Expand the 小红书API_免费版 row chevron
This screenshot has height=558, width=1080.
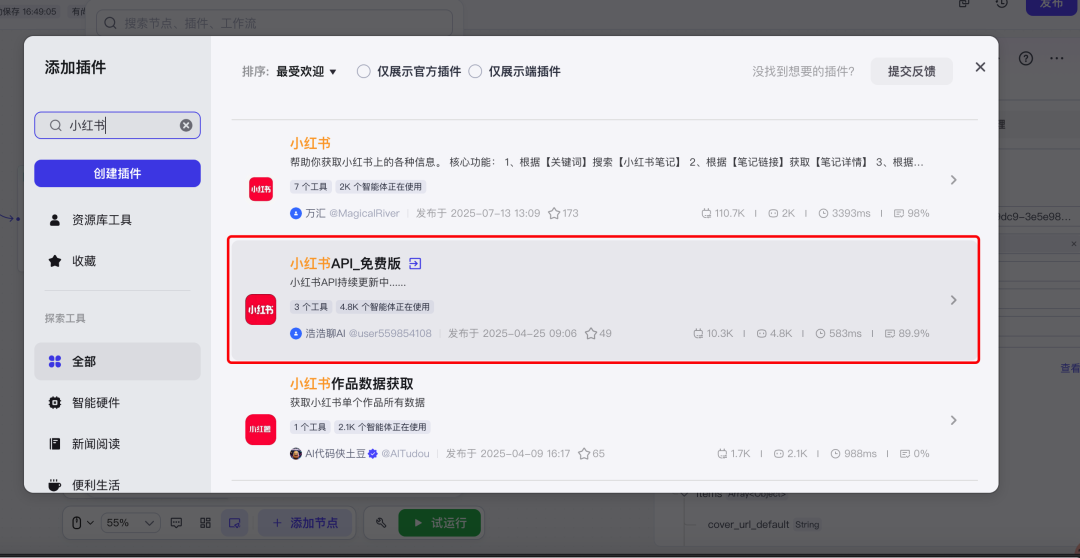point(954,300)
